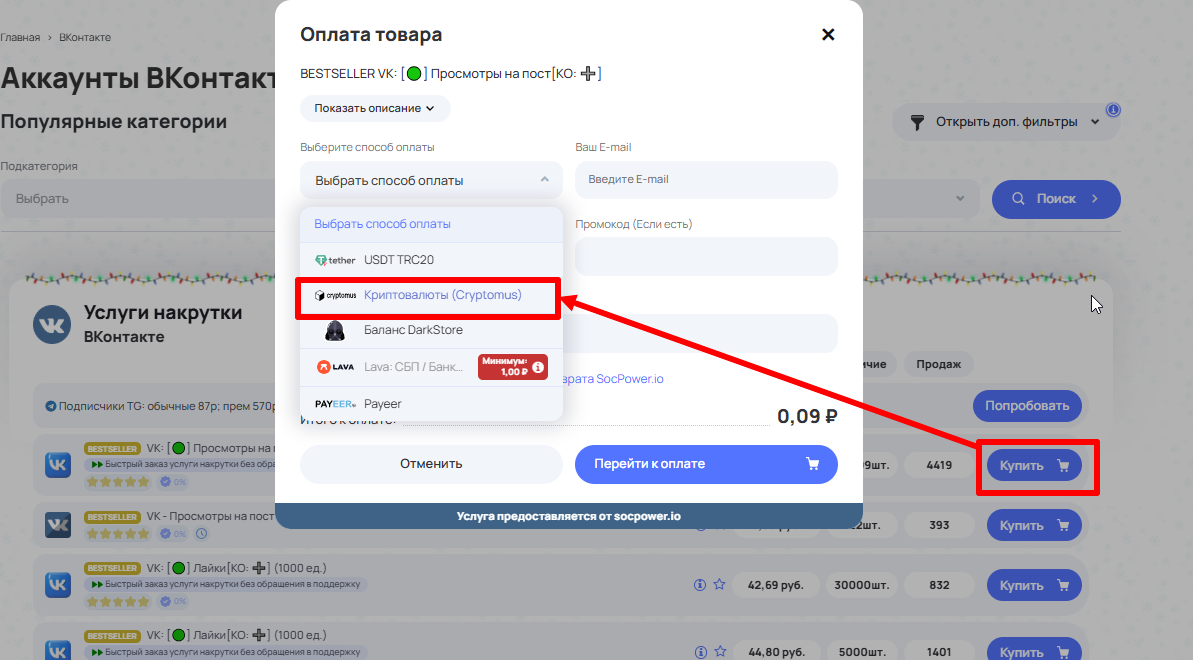This screenshot has width=1193, height=660.
Task: Click the 0% badge in Лайки 42,69 row
Action: coord(173,601)
